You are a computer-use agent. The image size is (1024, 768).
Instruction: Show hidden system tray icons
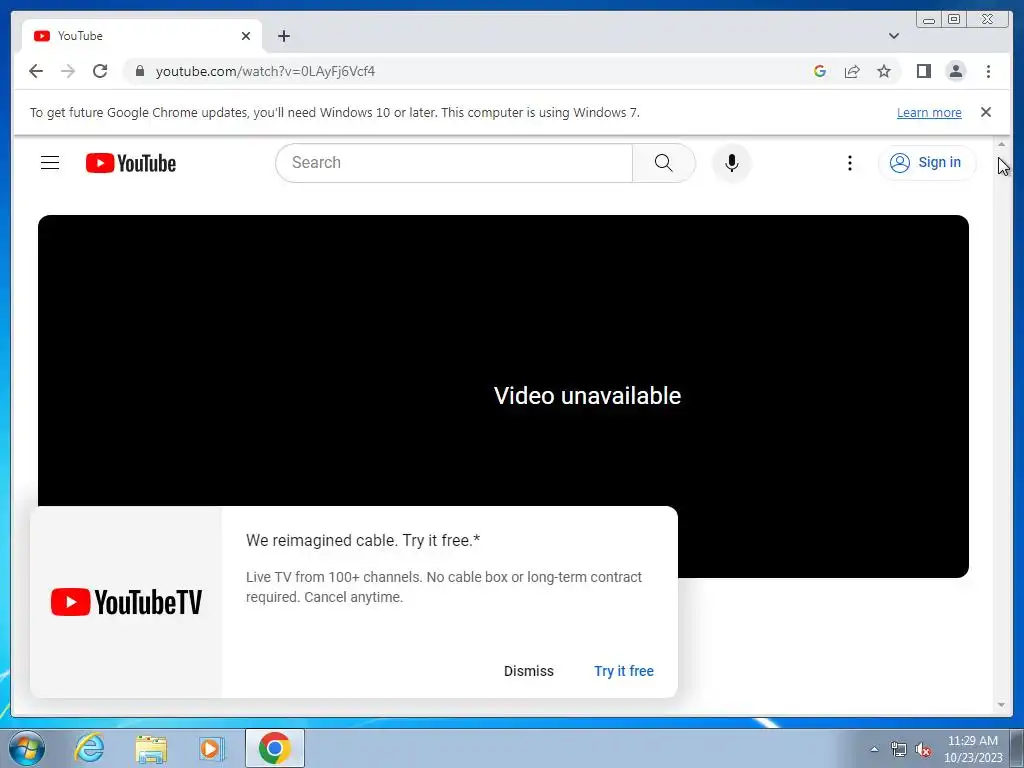pos(874,749)
